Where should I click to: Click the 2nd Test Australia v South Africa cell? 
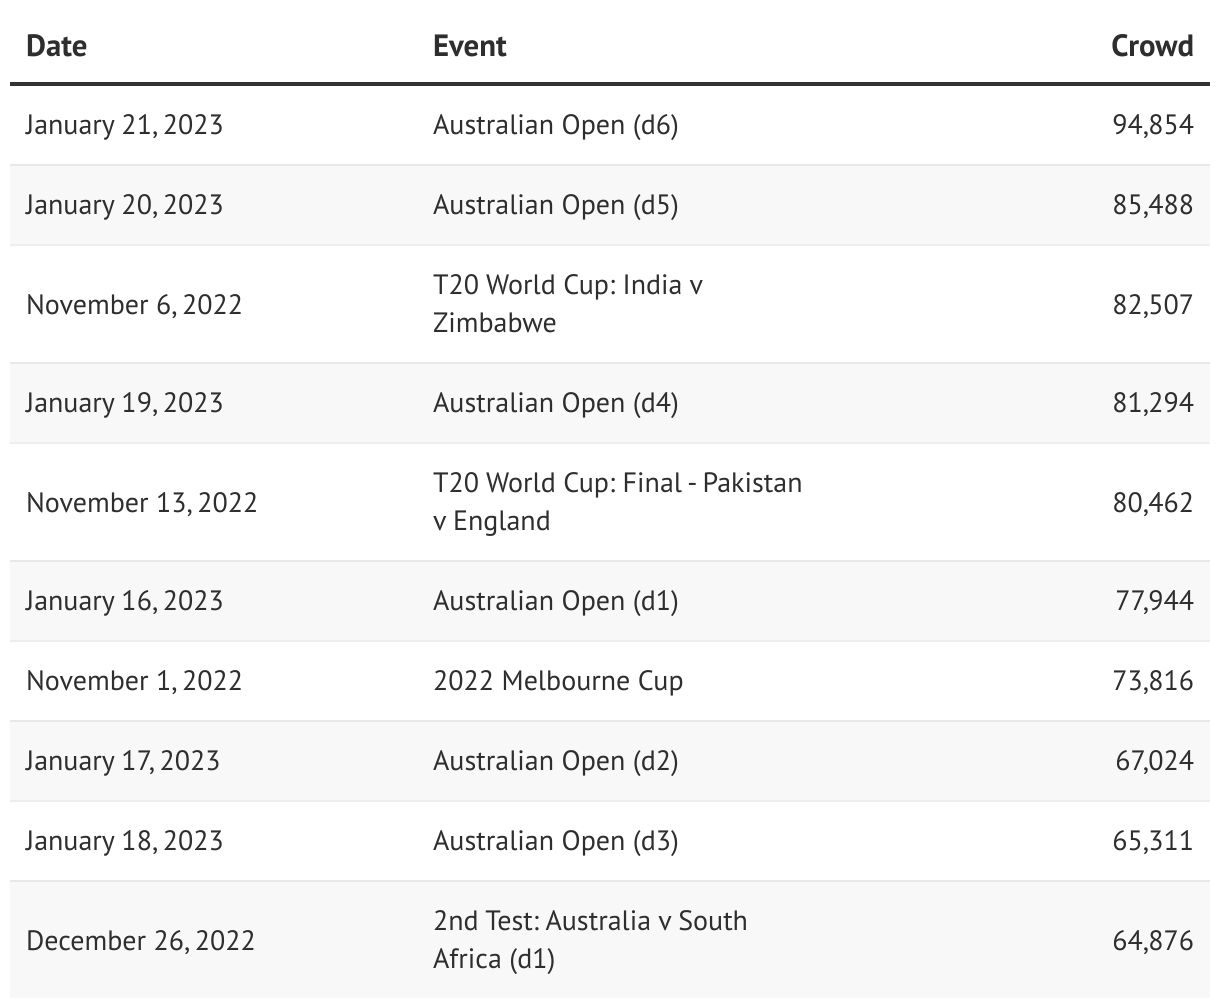(x=589, y=940)
